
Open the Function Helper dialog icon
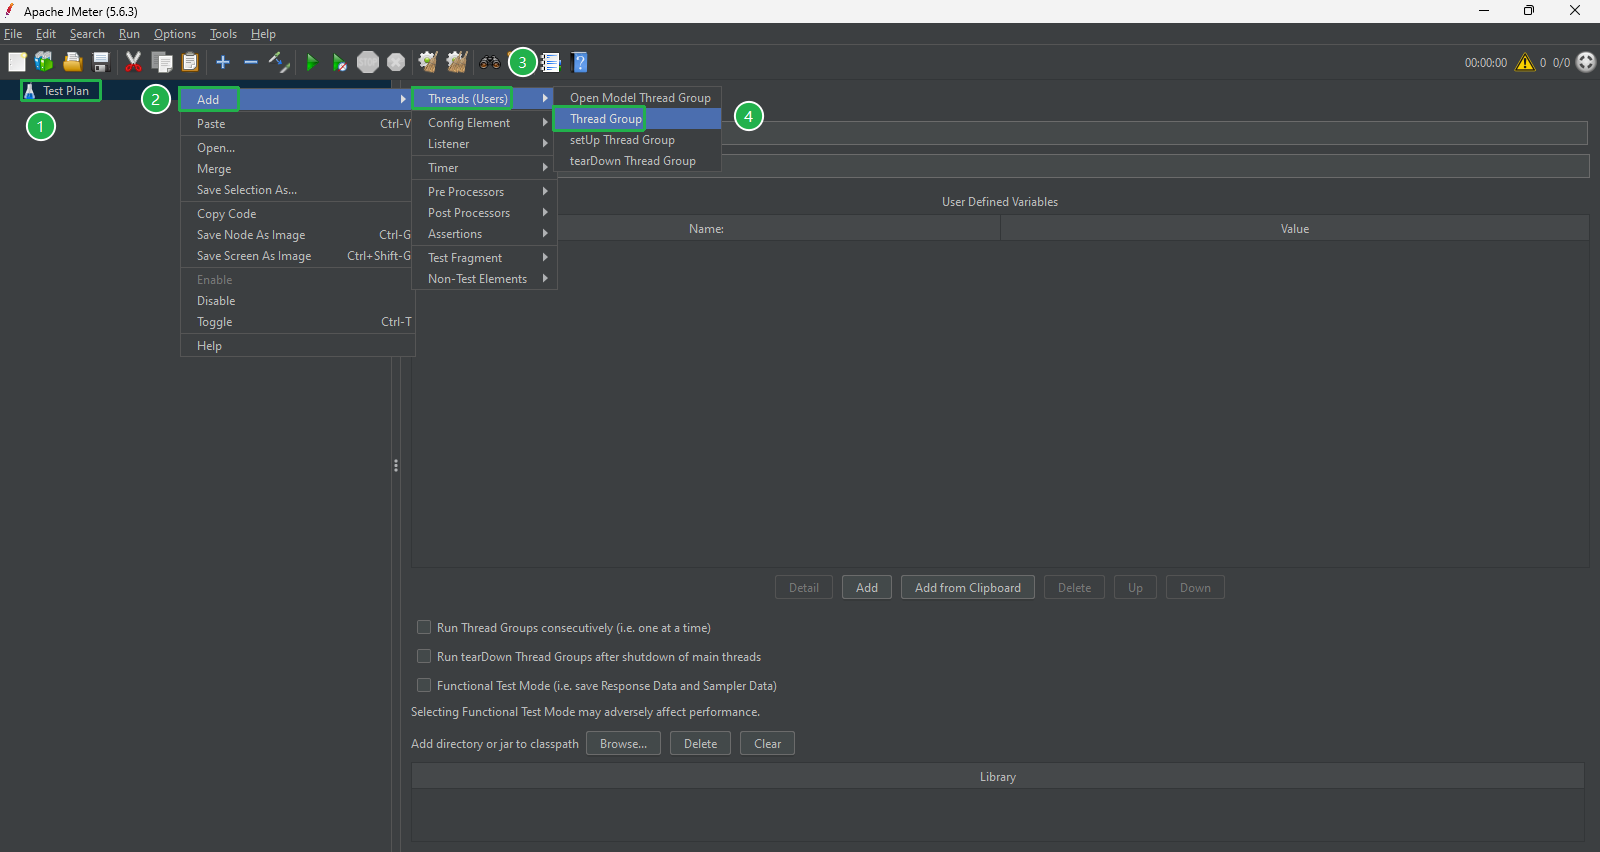[x=551, y=62]
